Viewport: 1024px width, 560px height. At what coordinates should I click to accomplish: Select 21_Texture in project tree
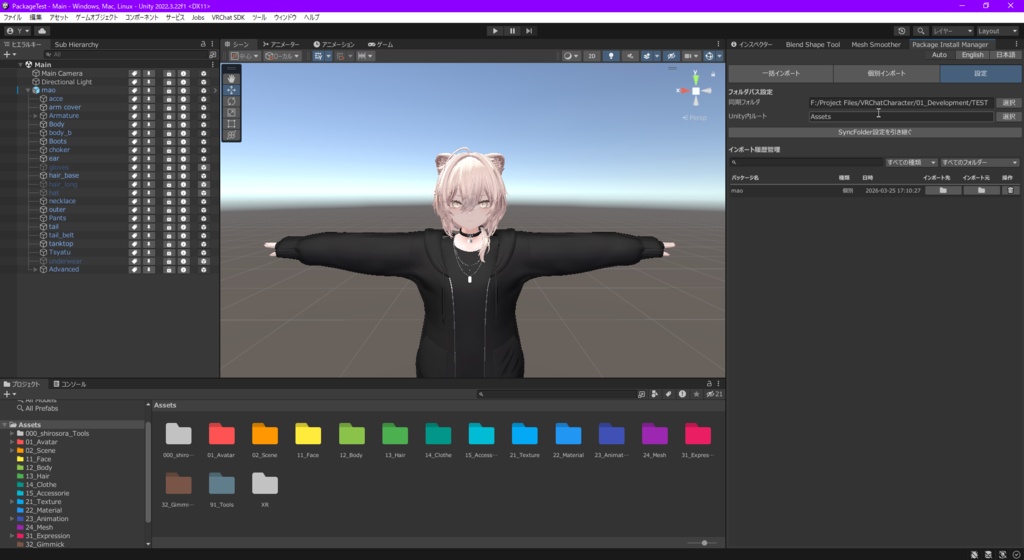click(43, 502)
